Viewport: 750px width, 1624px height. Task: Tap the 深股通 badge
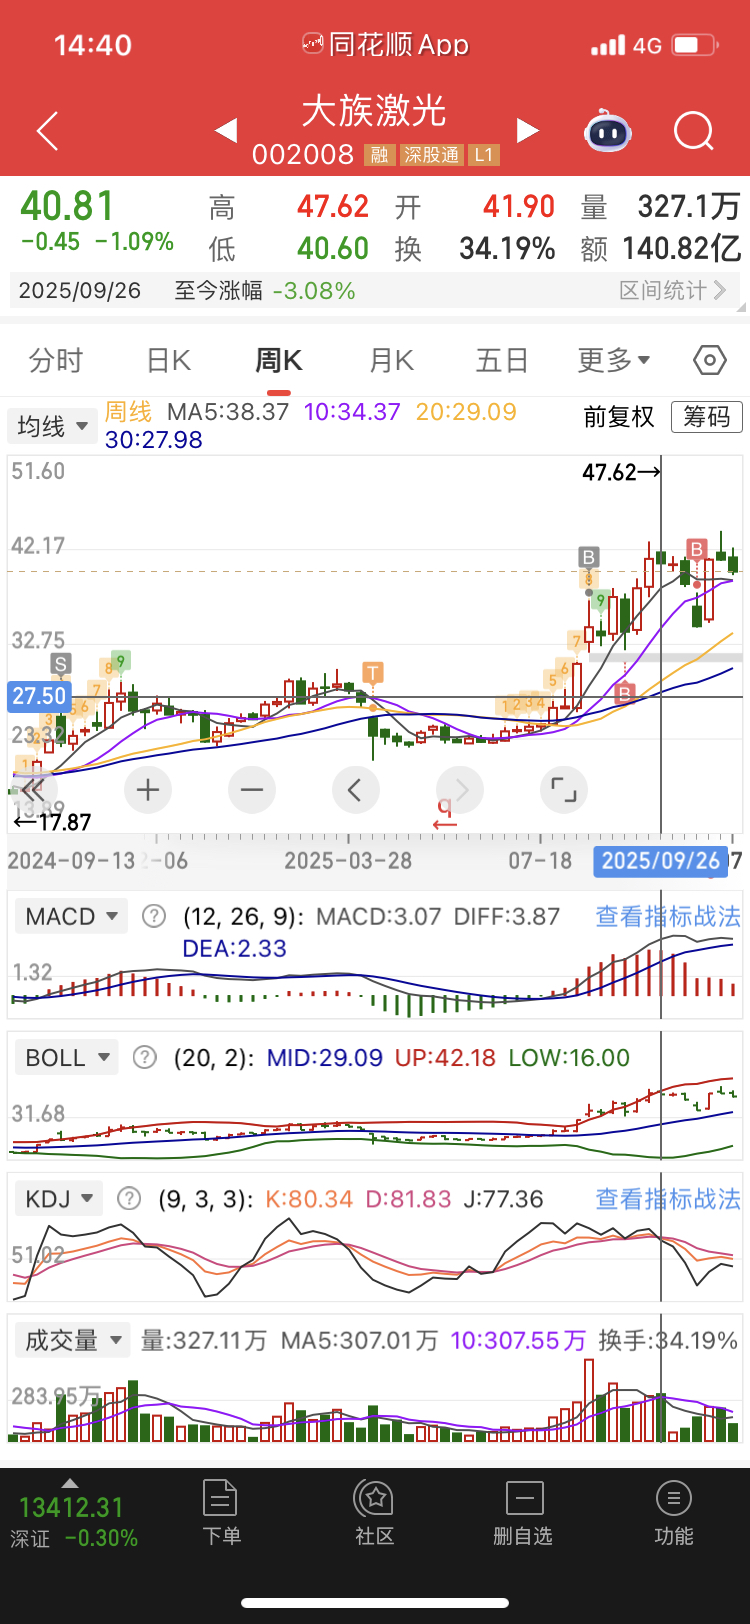coord(431,155)
